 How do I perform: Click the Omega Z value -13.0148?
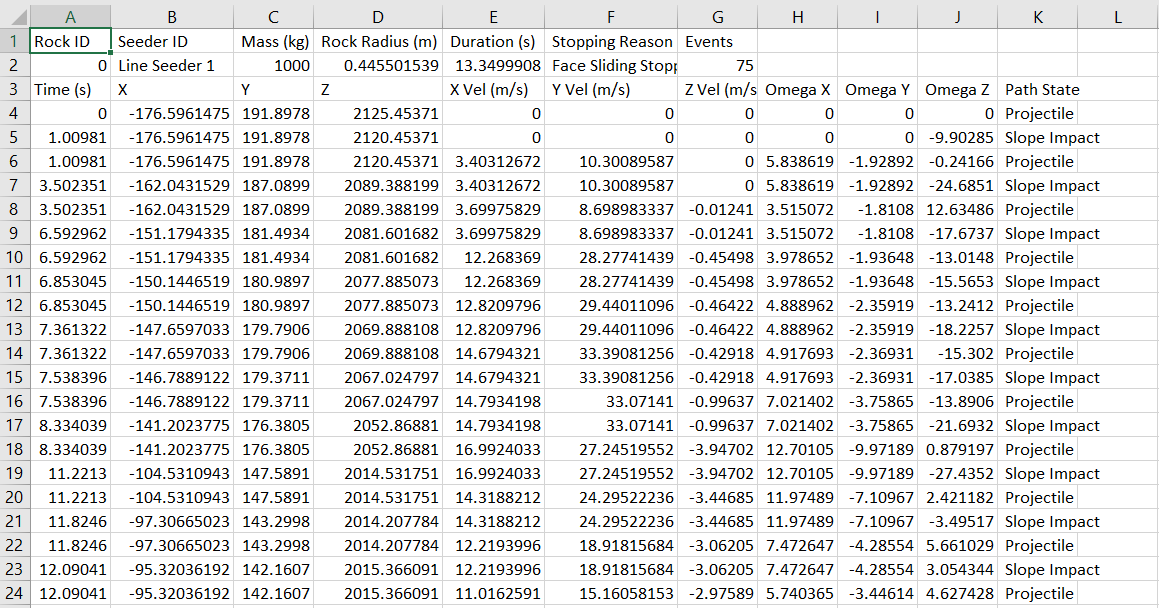coord(957,257)
